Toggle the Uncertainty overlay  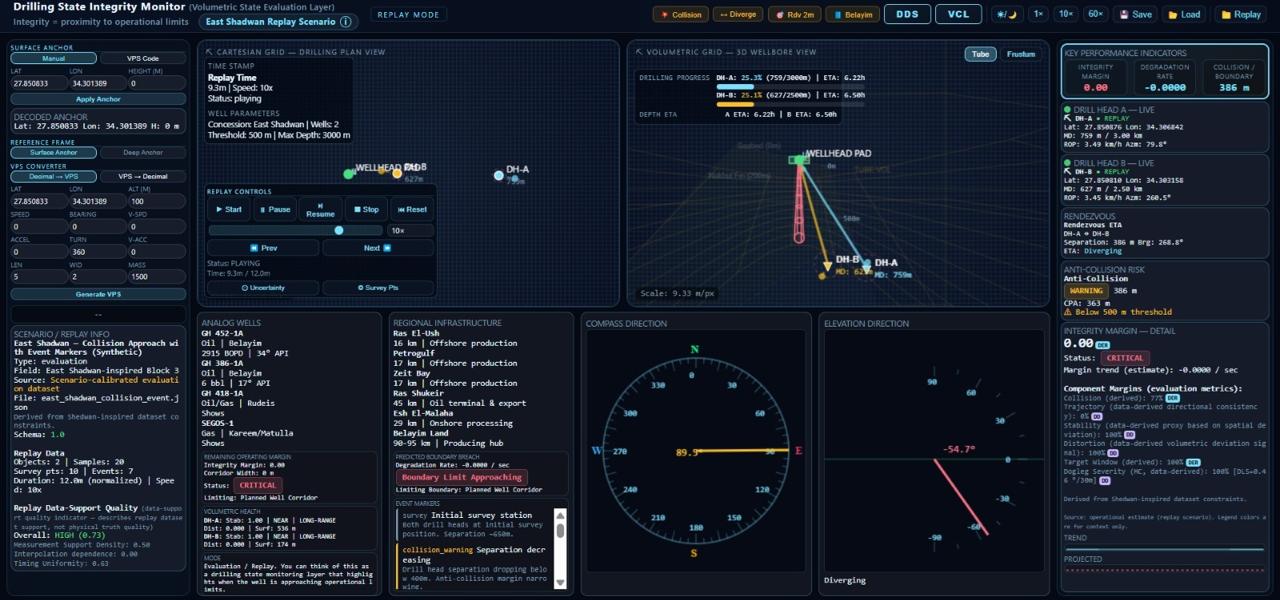[x=263, y=288]
